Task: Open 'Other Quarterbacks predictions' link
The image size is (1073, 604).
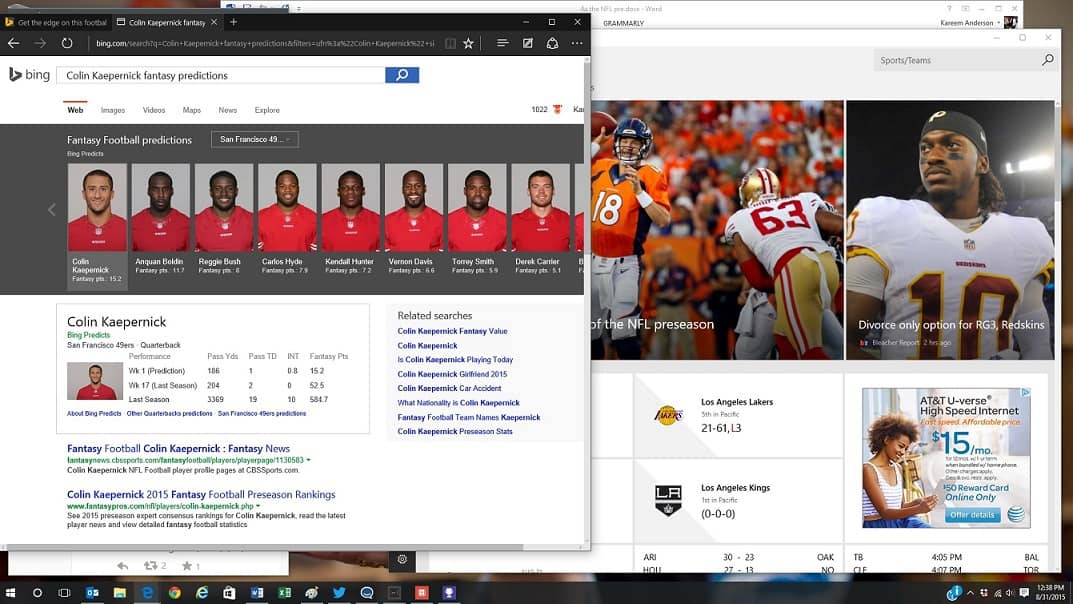Action: pyautogui.click(x=169, y=413)
